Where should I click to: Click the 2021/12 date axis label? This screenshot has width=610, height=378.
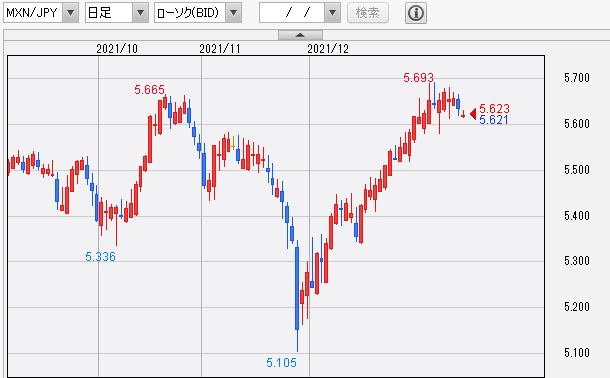point(328,49)
